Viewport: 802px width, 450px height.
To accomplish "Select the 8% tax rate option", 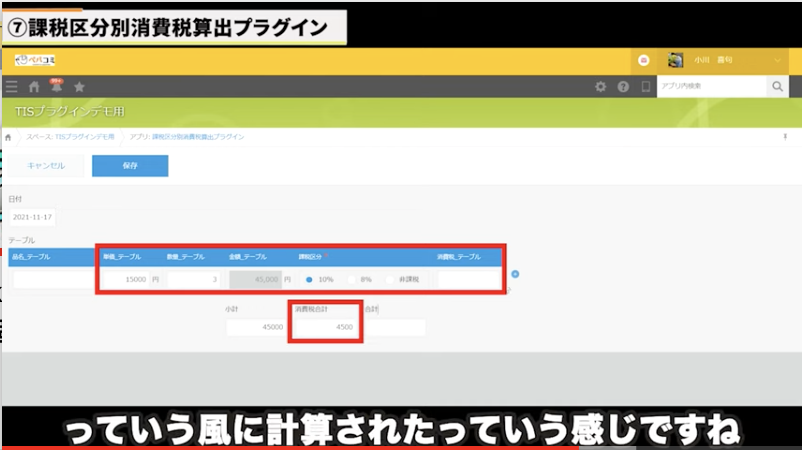I will click(352, 279).
